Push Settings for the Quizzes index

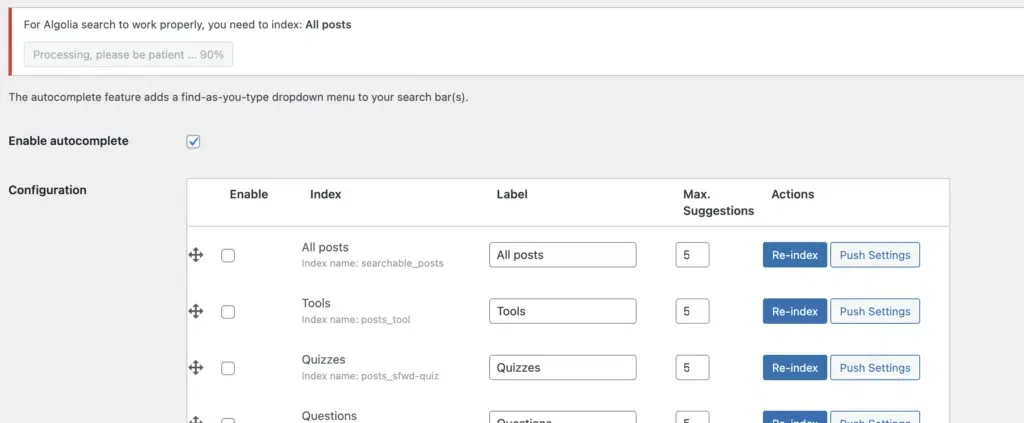tap(875, 368)
